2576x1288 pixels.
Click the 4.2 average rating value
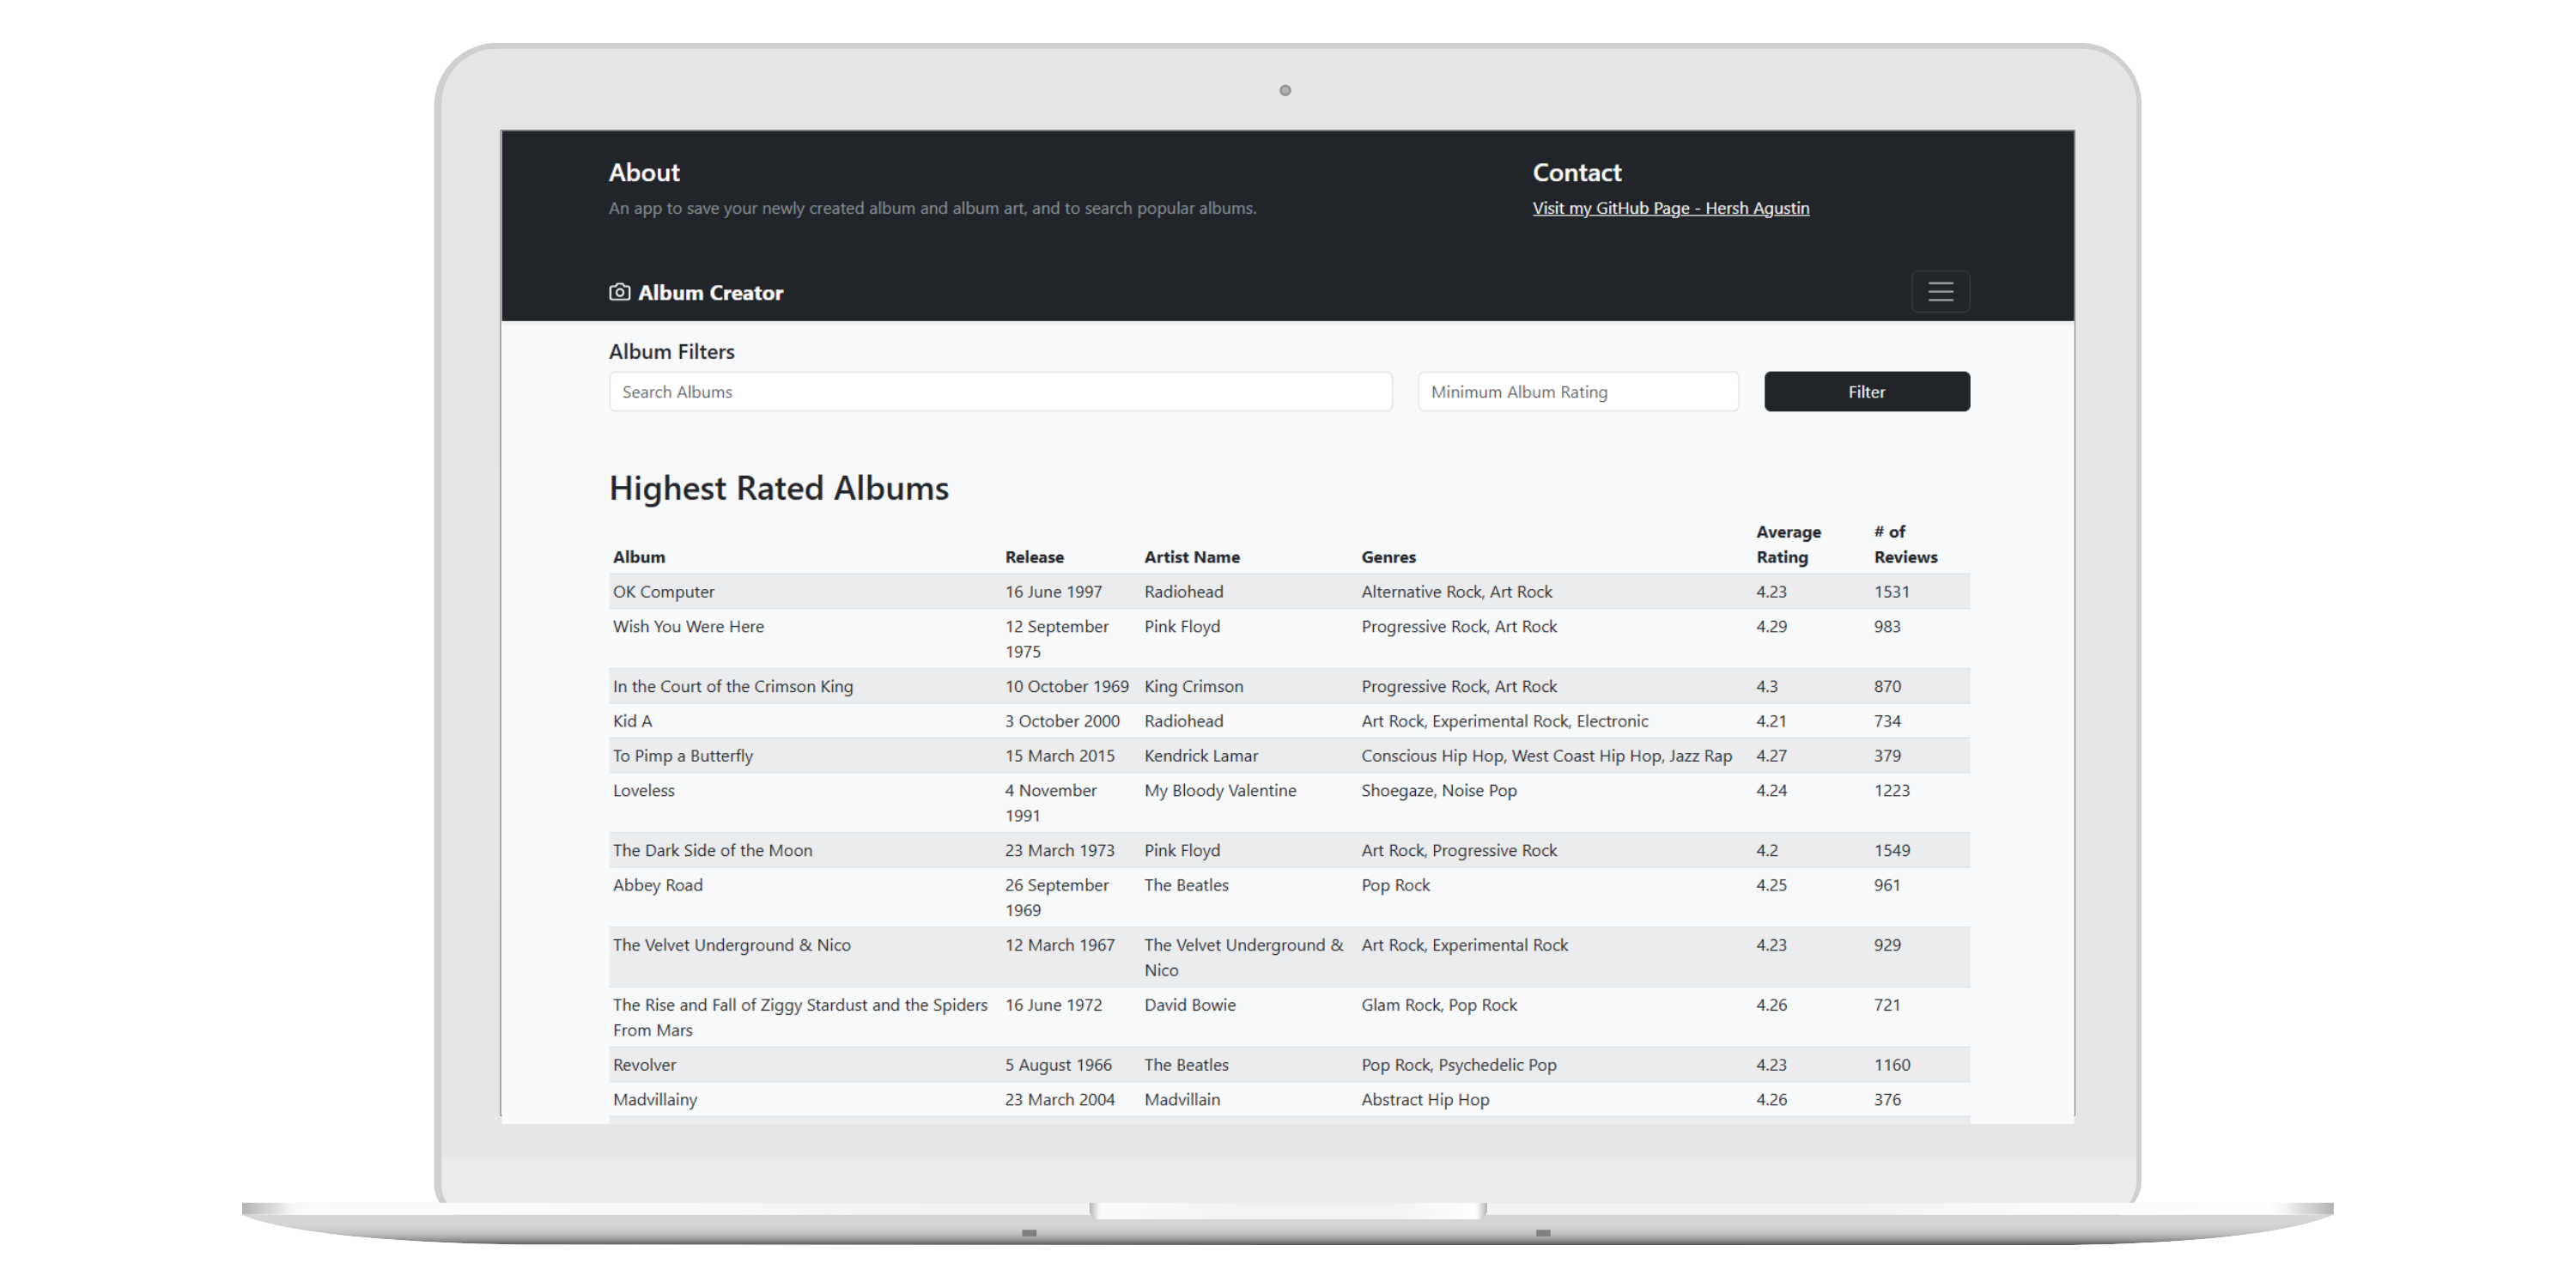click(1767, 851)
